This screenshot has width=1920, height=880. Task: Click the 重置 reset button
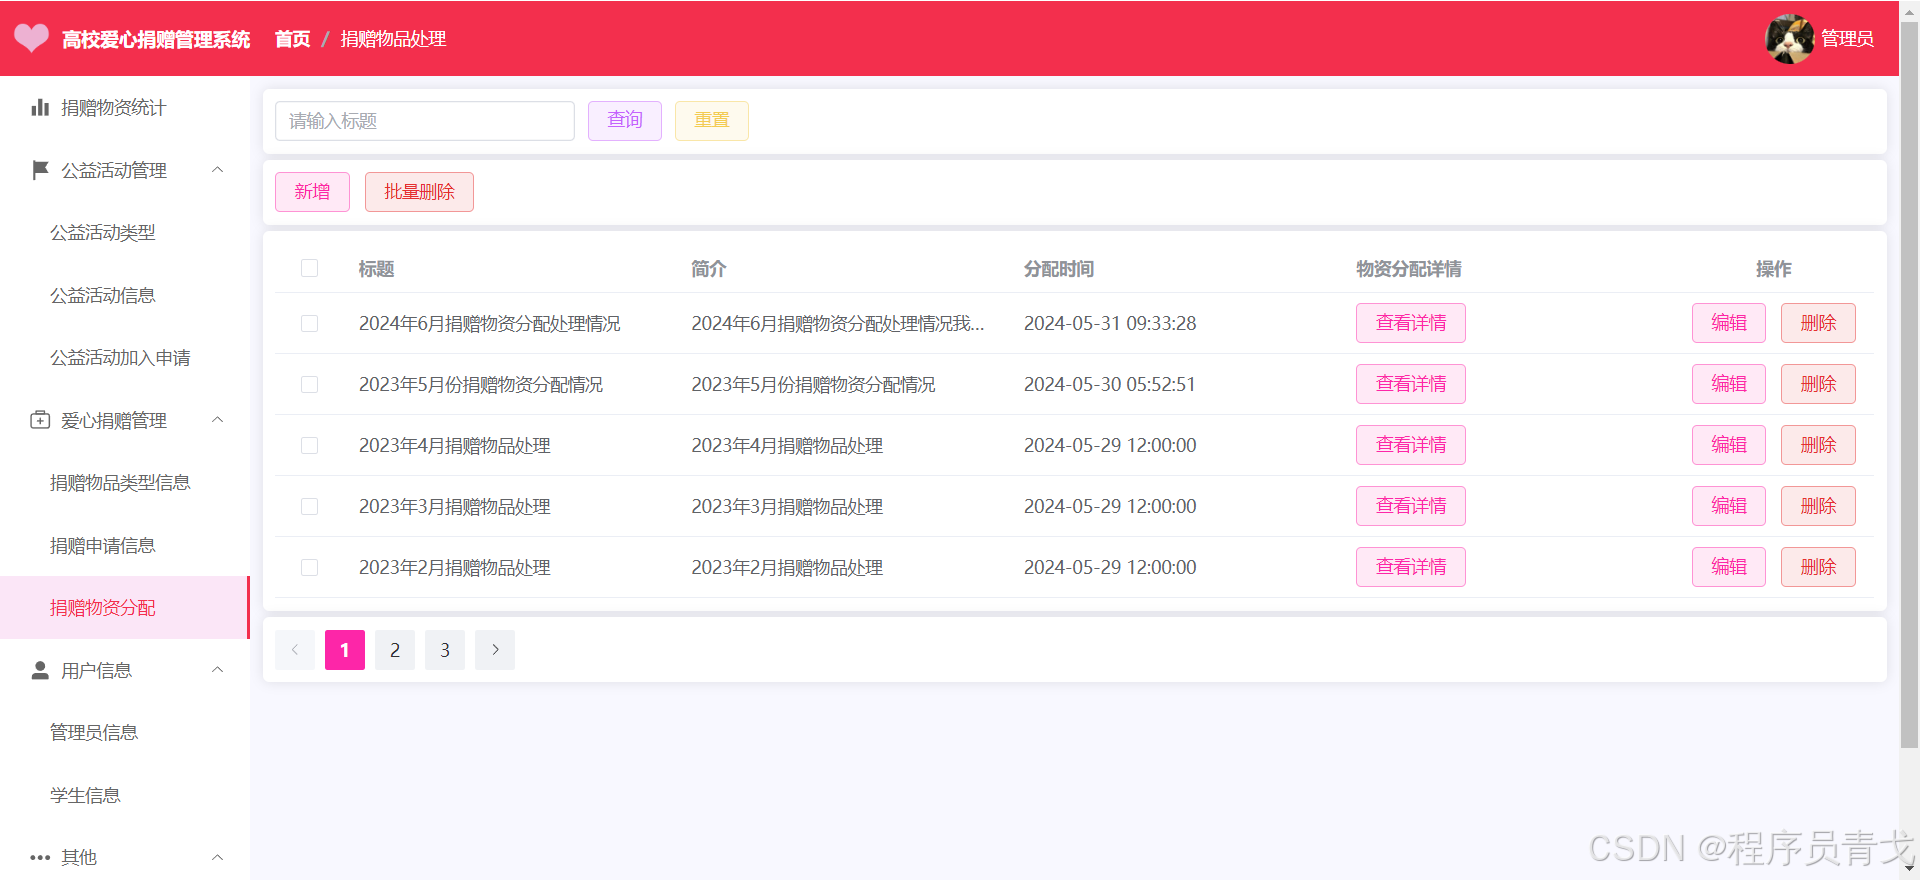coord(712,120)
